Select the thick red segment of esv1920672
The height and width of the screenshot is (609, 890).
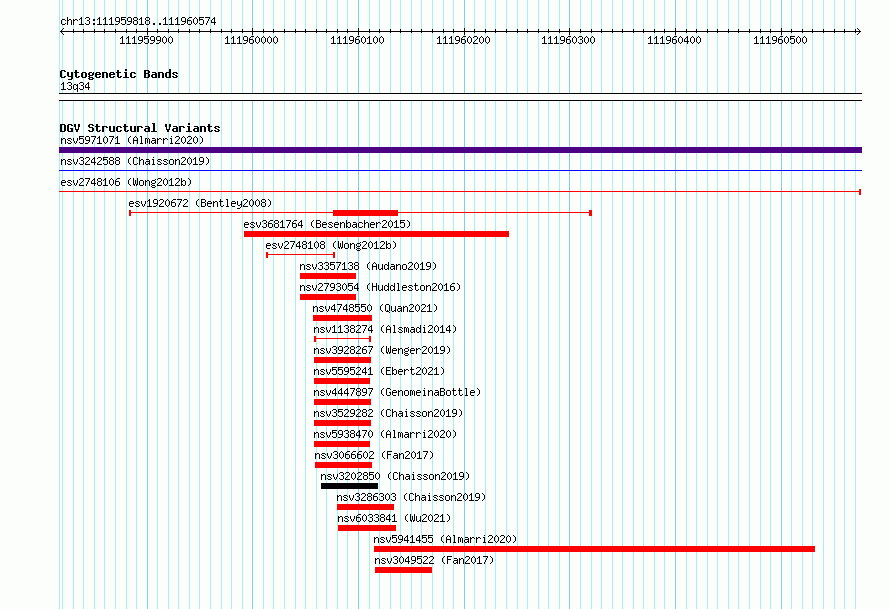point(366,213)
